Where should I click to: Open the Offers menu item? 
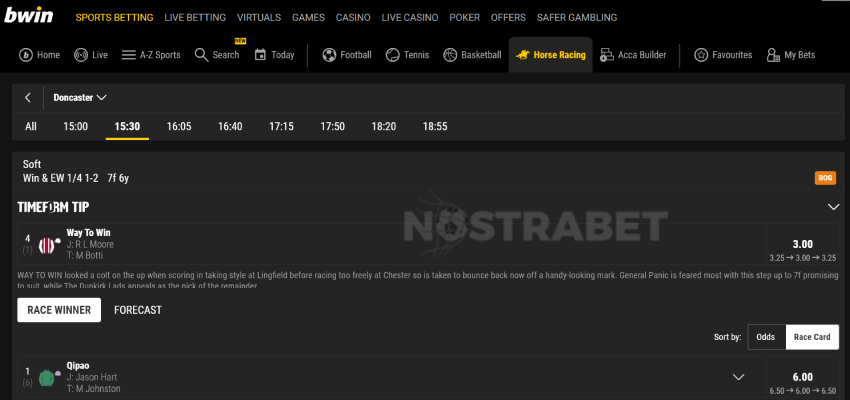pos(508,17)
